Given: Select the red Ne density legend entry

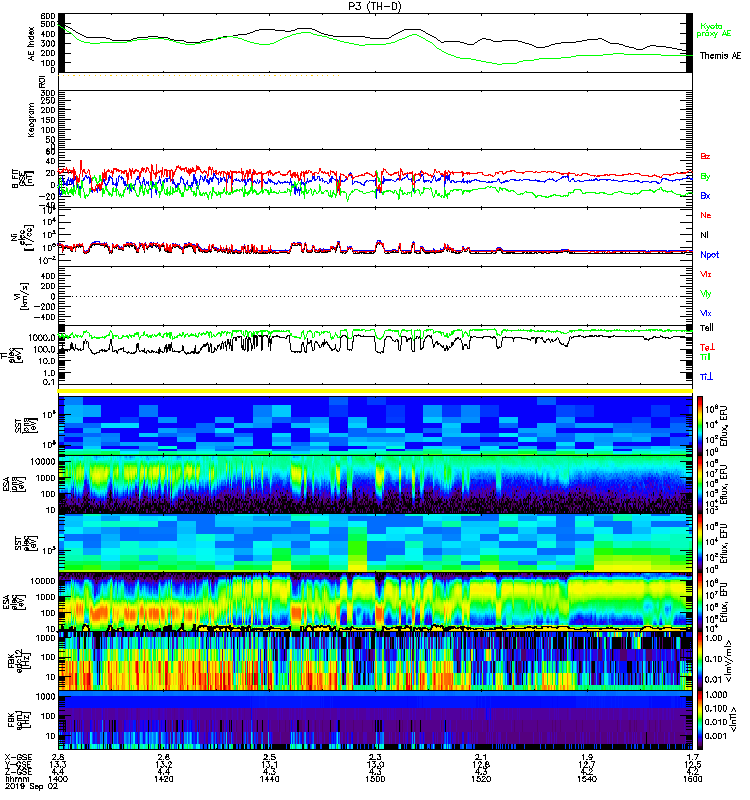Looking at the screenshot, I should [x=705, y=215].
